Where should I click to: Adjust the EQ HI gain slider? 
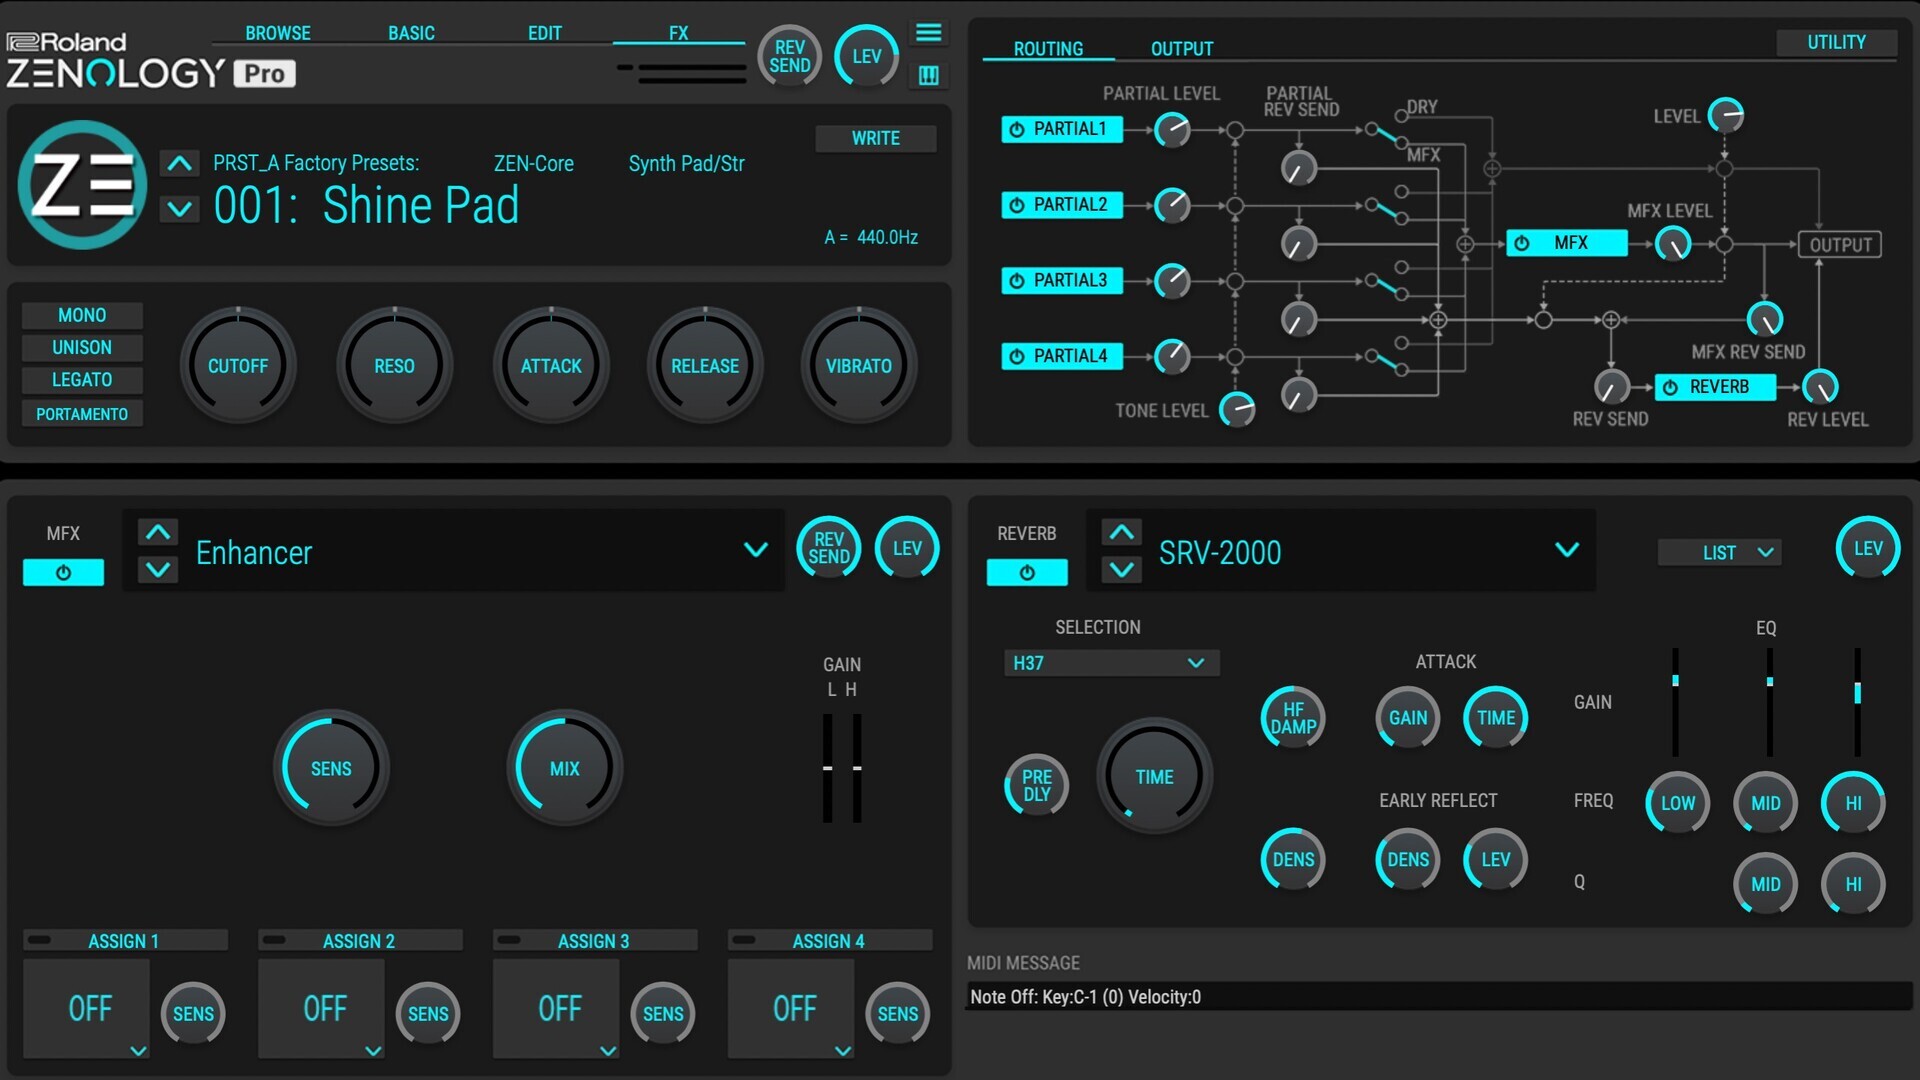(1857, 693)
